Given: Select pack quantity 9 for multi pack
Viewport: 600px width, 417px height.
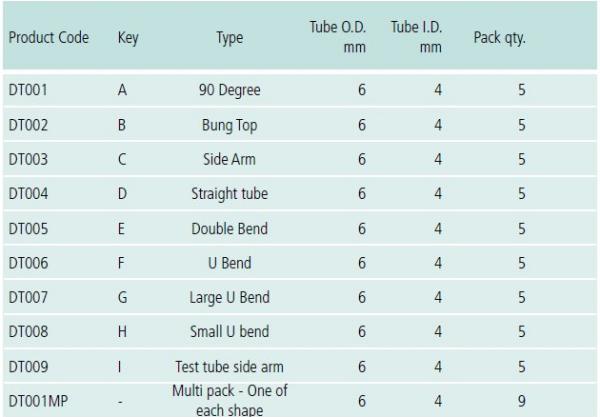Looking at the screenshot, I should [x=522, y=401].
